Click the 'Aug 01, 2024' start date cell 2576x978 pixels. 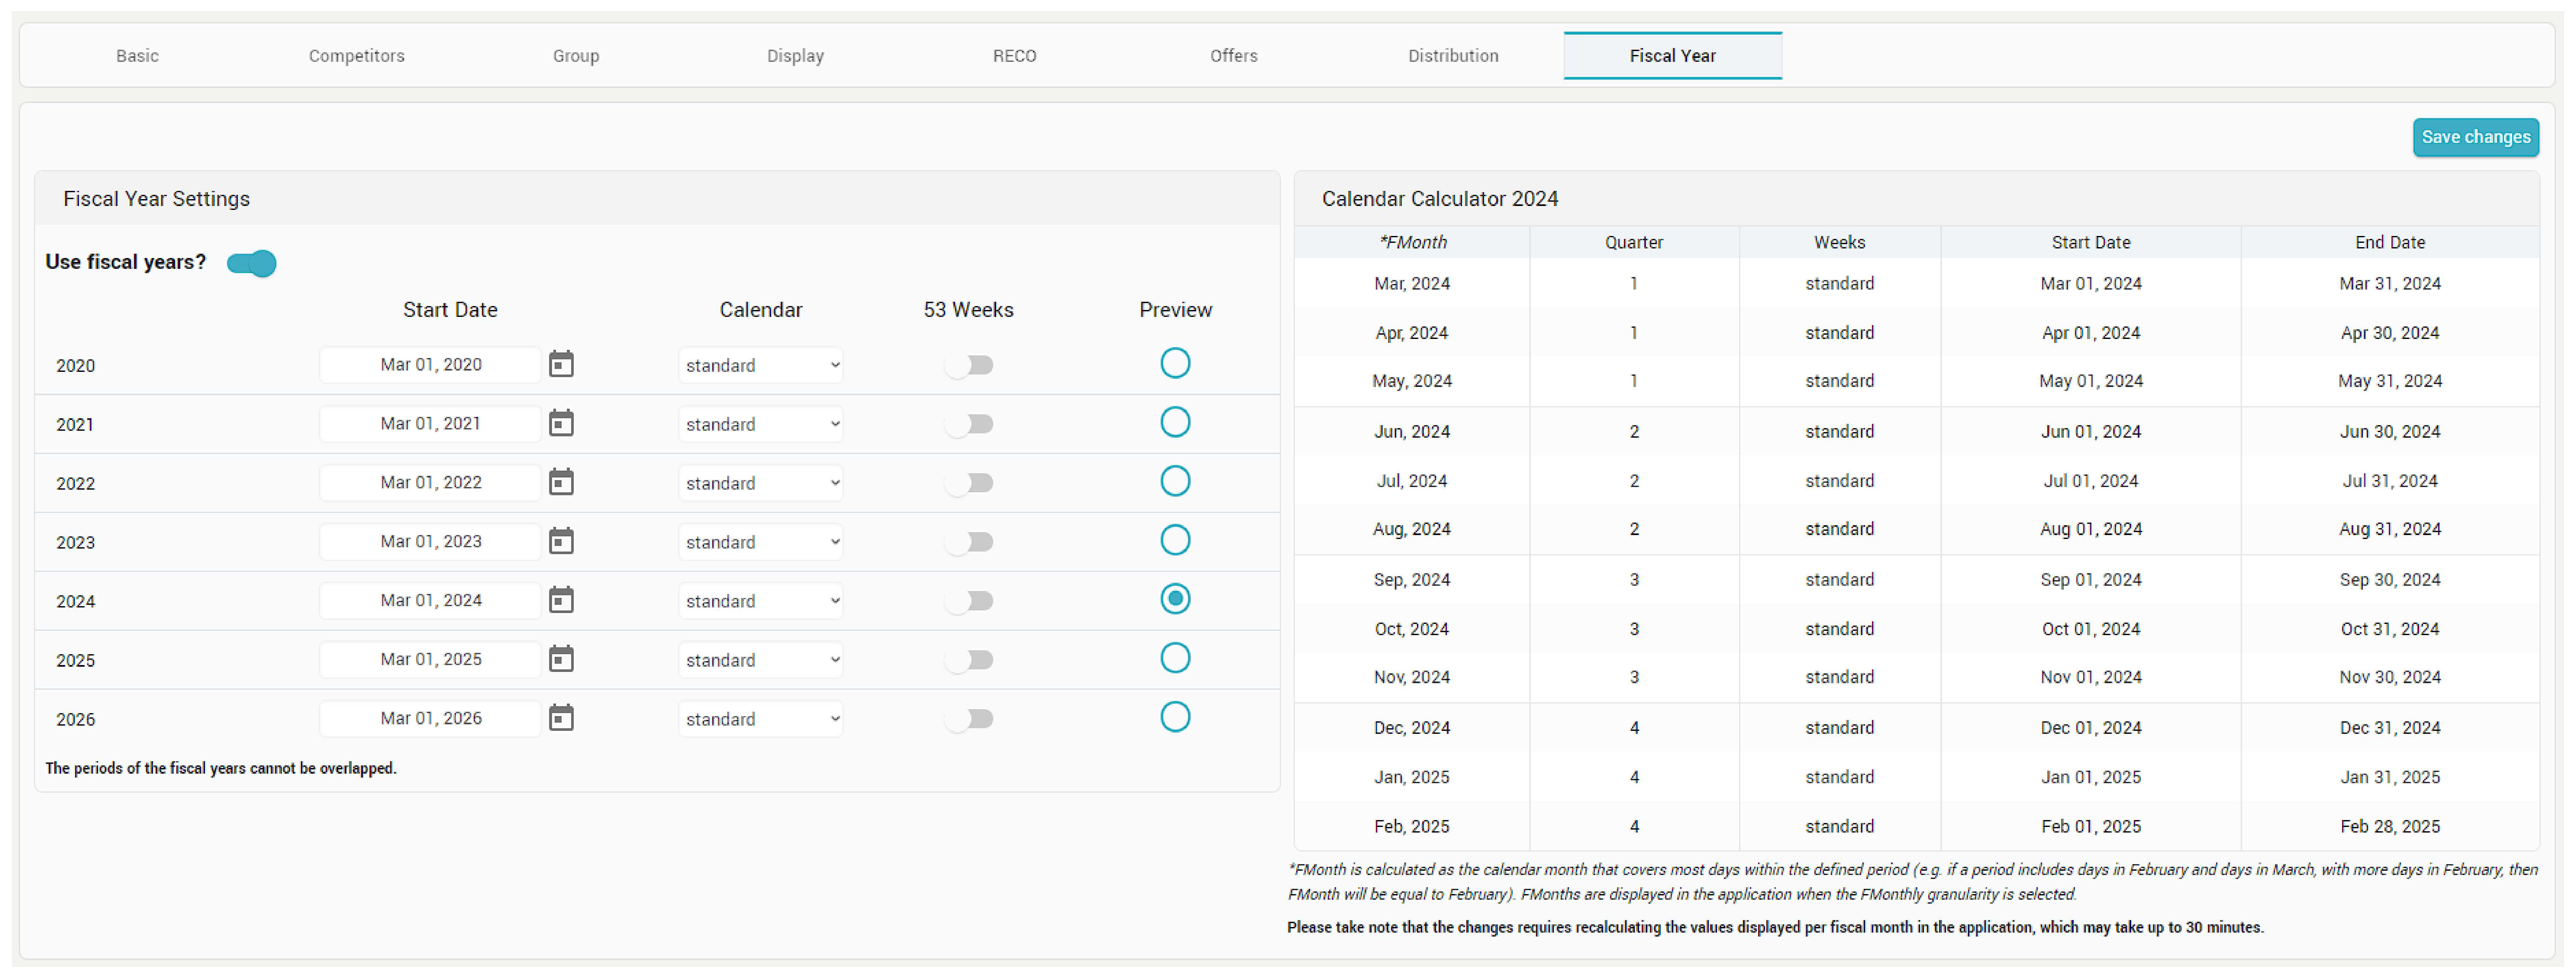pos(2091,529)
